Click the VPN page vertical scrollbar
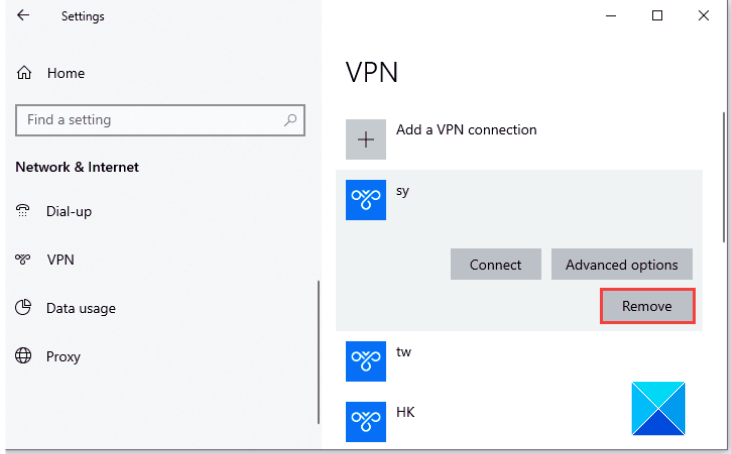Viewport: 731px width, 454px height. click(723, 180)
